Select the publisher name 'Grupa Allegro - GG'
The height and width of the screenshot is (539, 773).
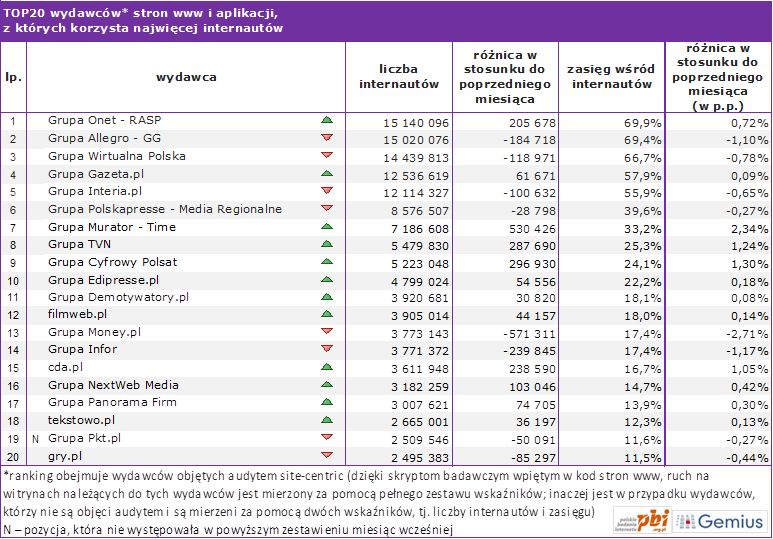[105, 138]
